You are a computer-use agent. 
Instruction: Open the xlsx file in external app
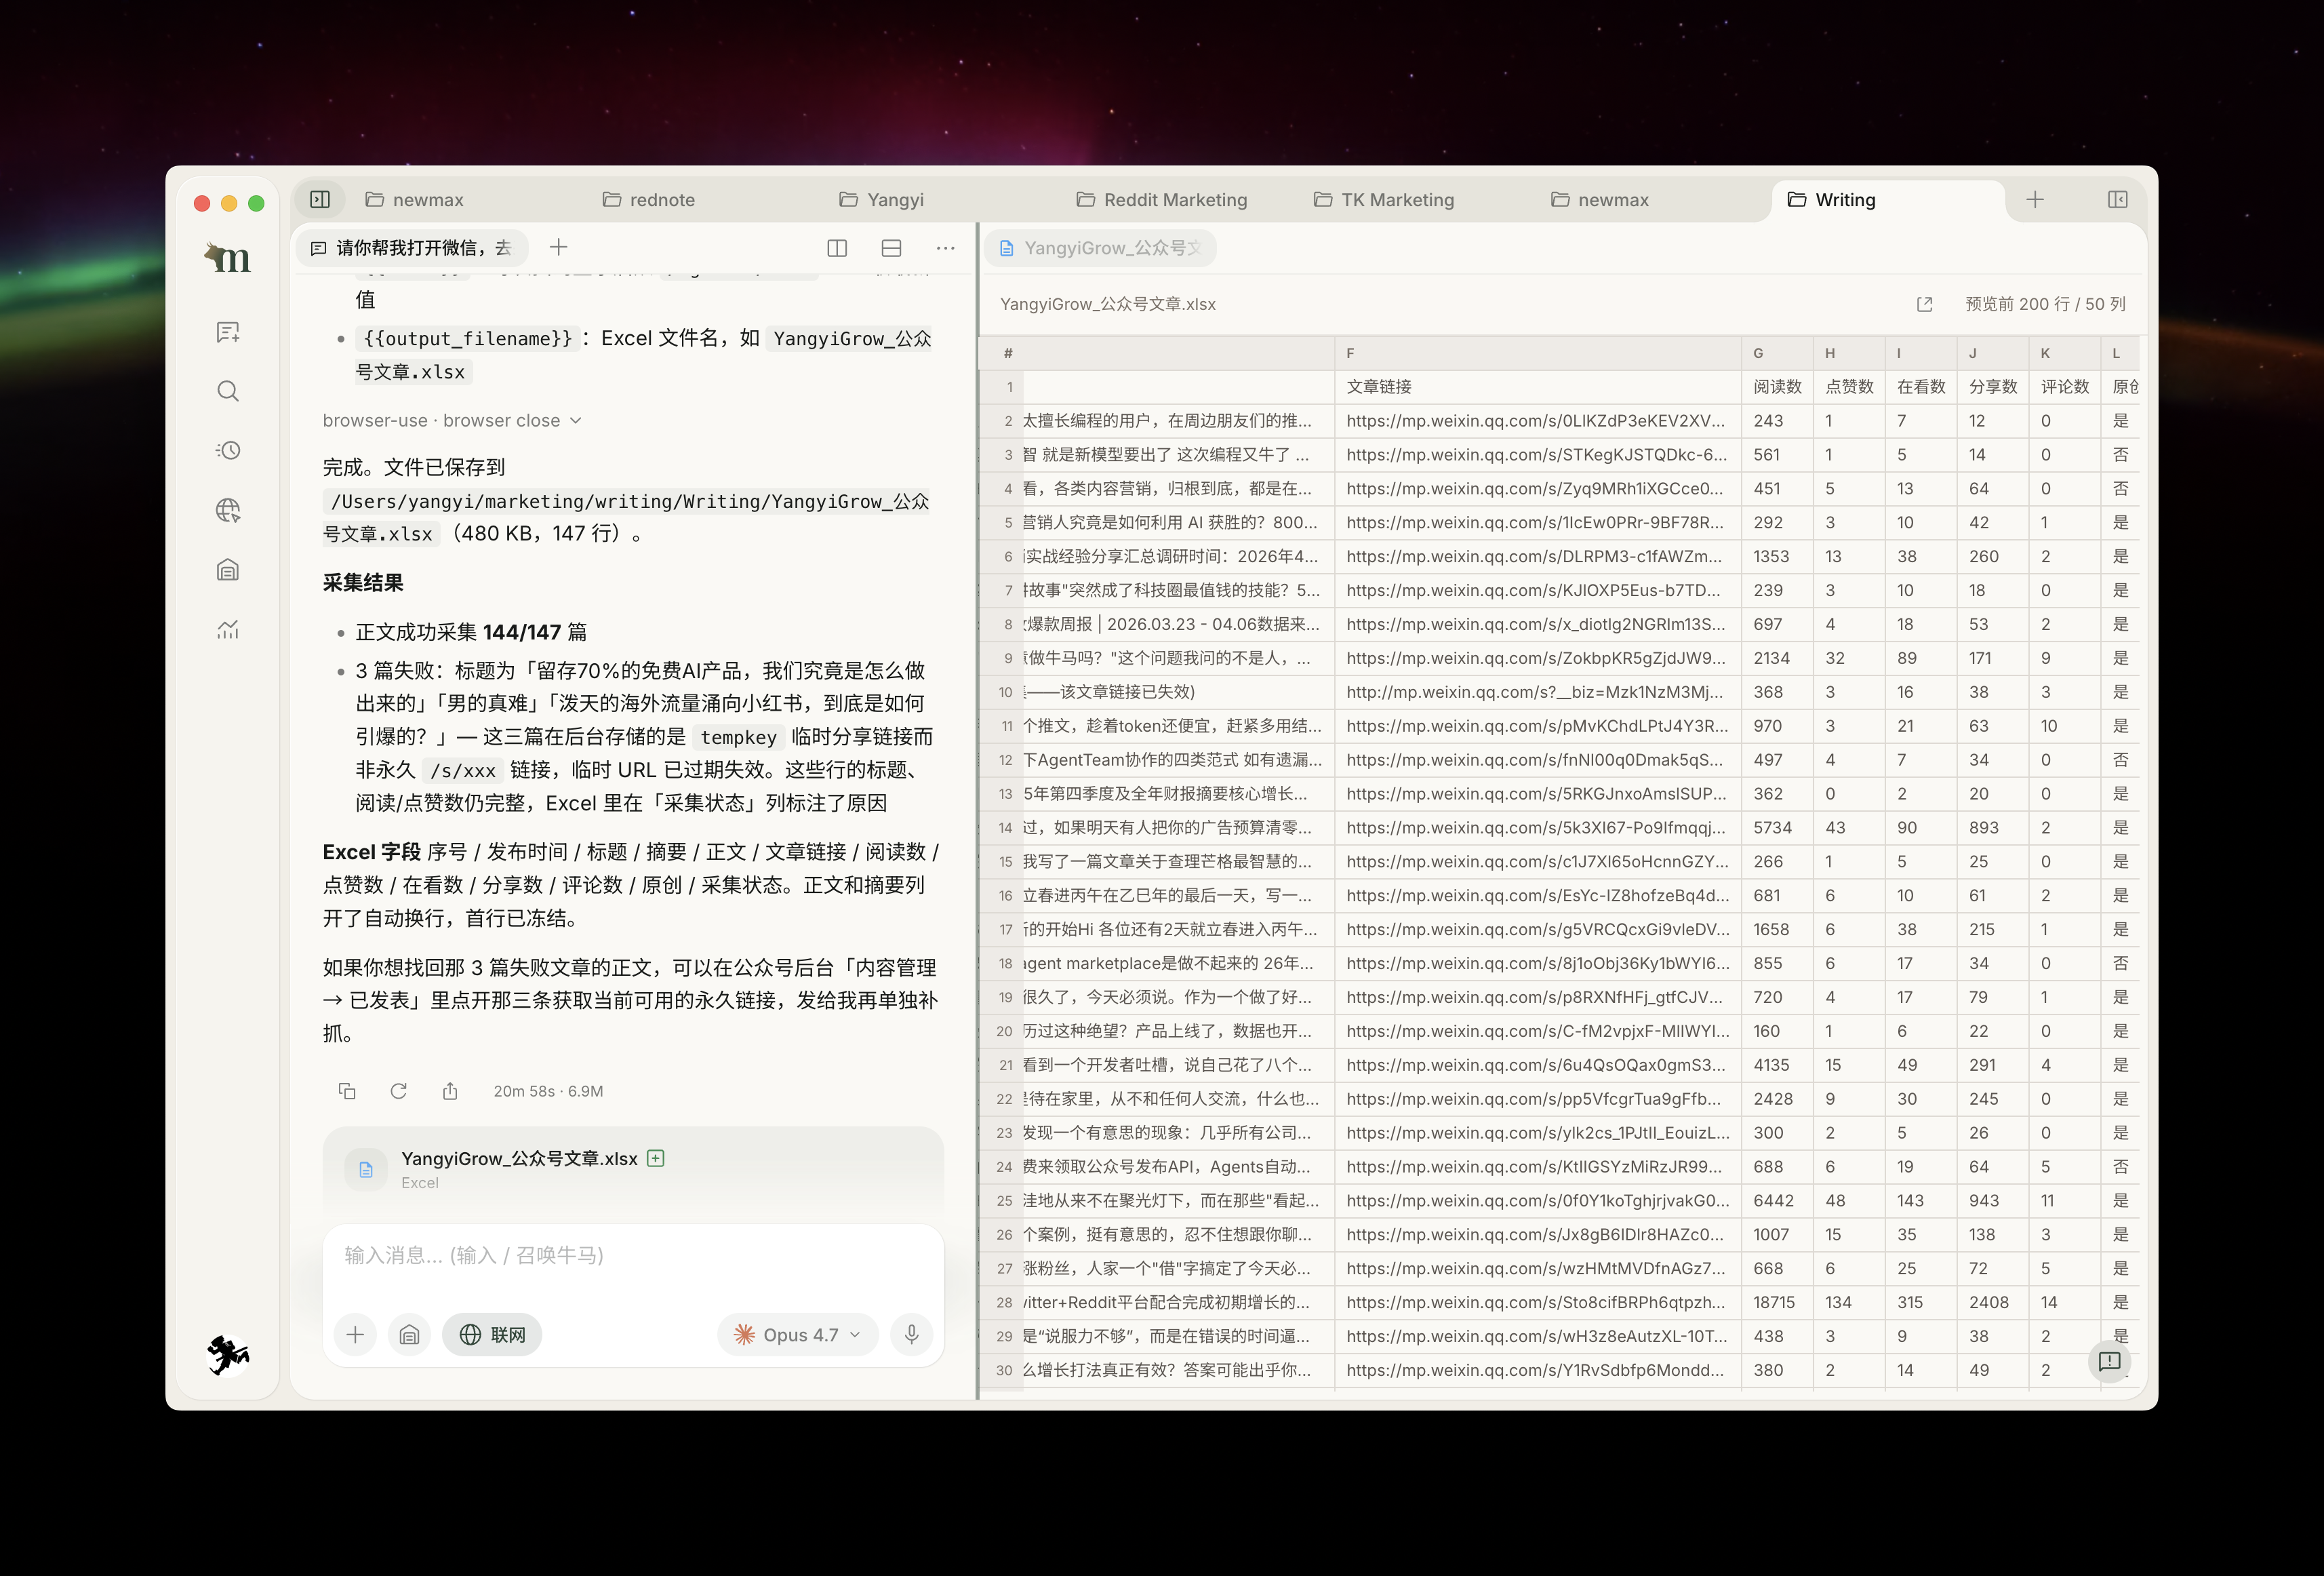point(1924,304)
